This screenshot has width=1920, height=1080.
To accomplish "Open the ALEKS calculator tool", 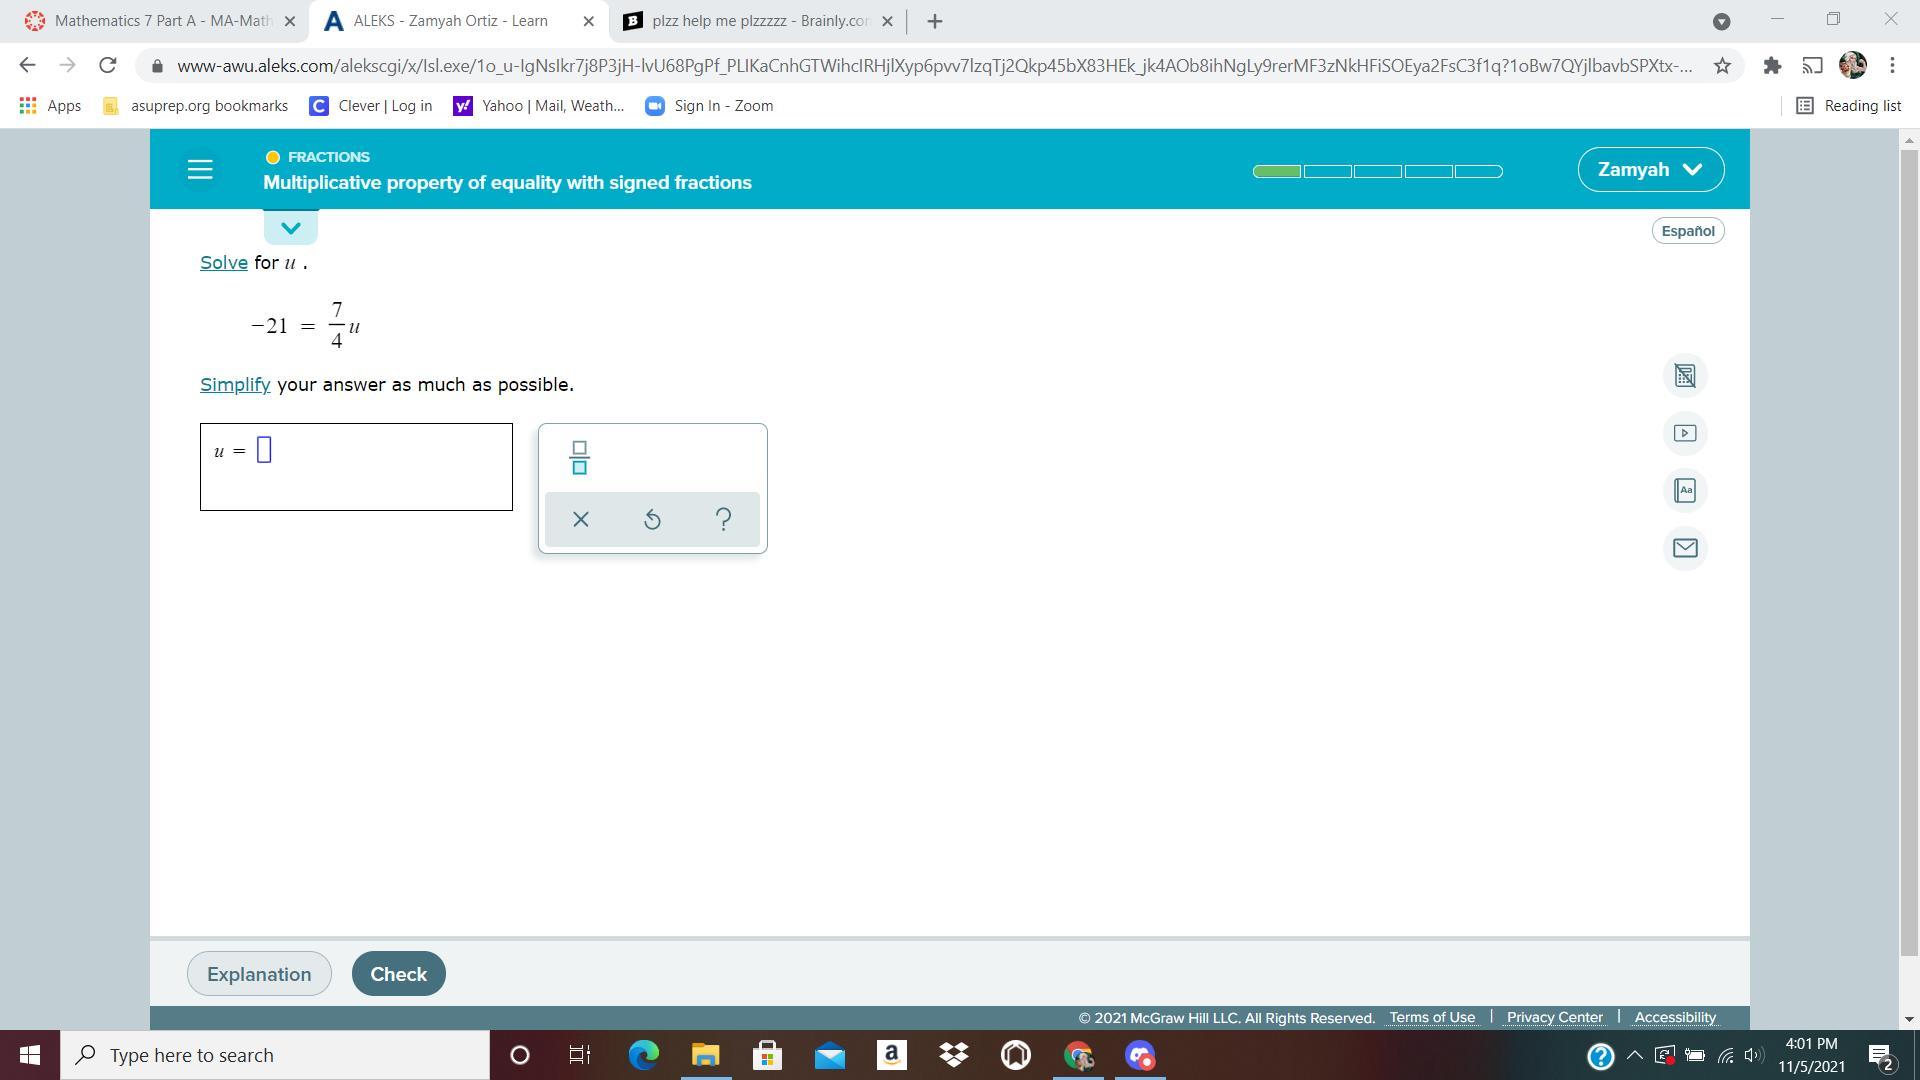I will click(x=1685, y=376).
